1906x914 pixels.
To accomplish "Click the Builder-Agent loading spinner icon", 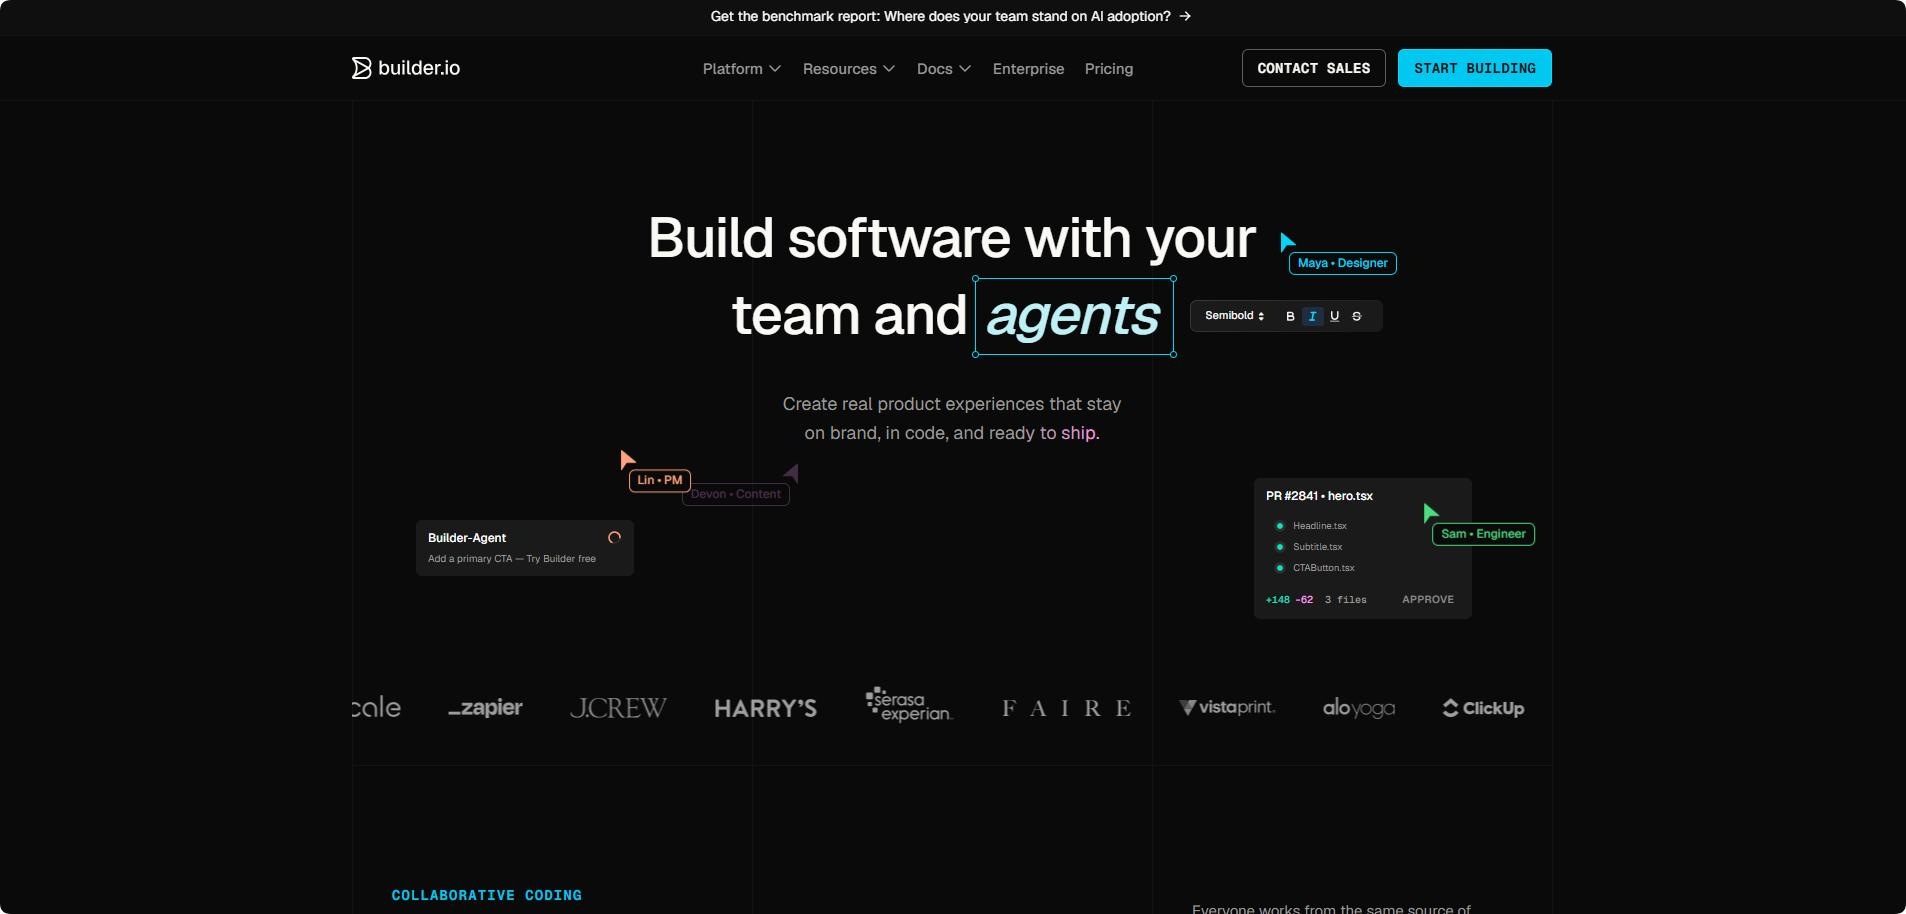I will (614, 538).
